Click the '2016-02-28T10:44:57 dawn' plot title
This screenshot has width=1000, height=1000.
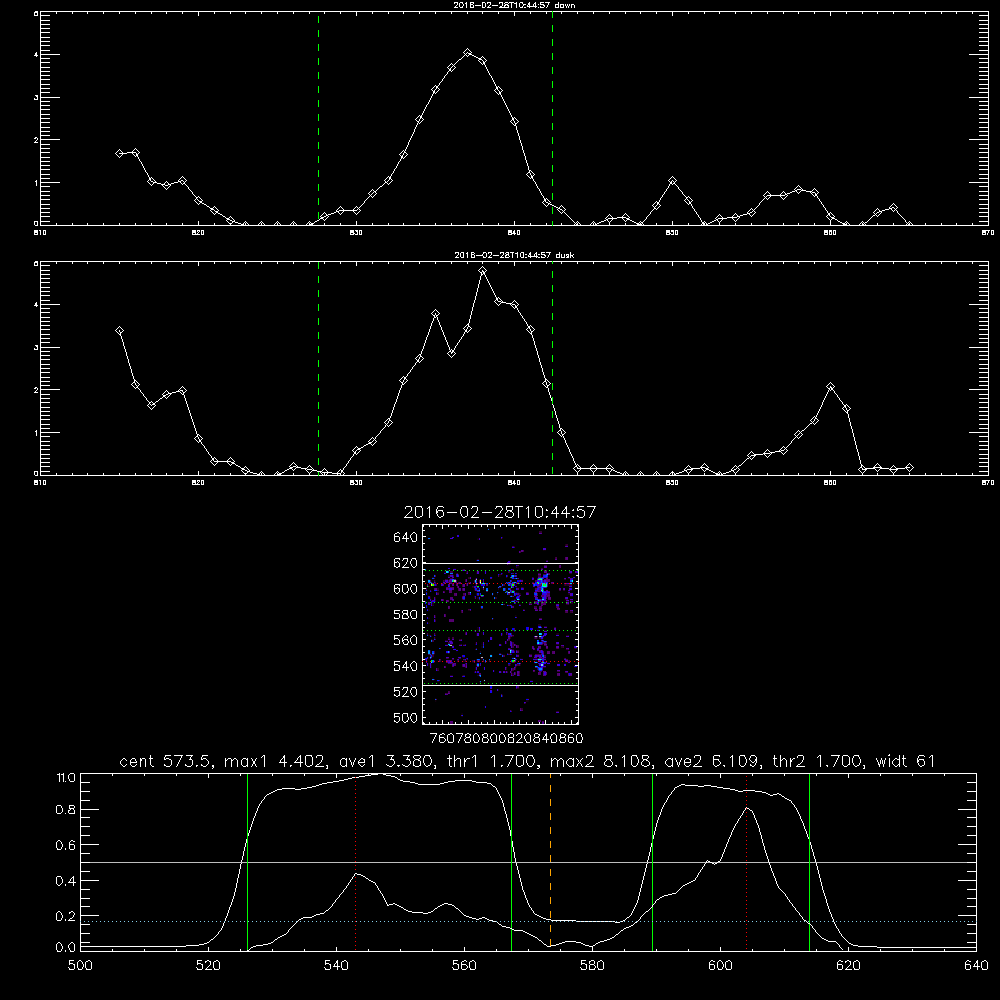(x=514, y=5)
